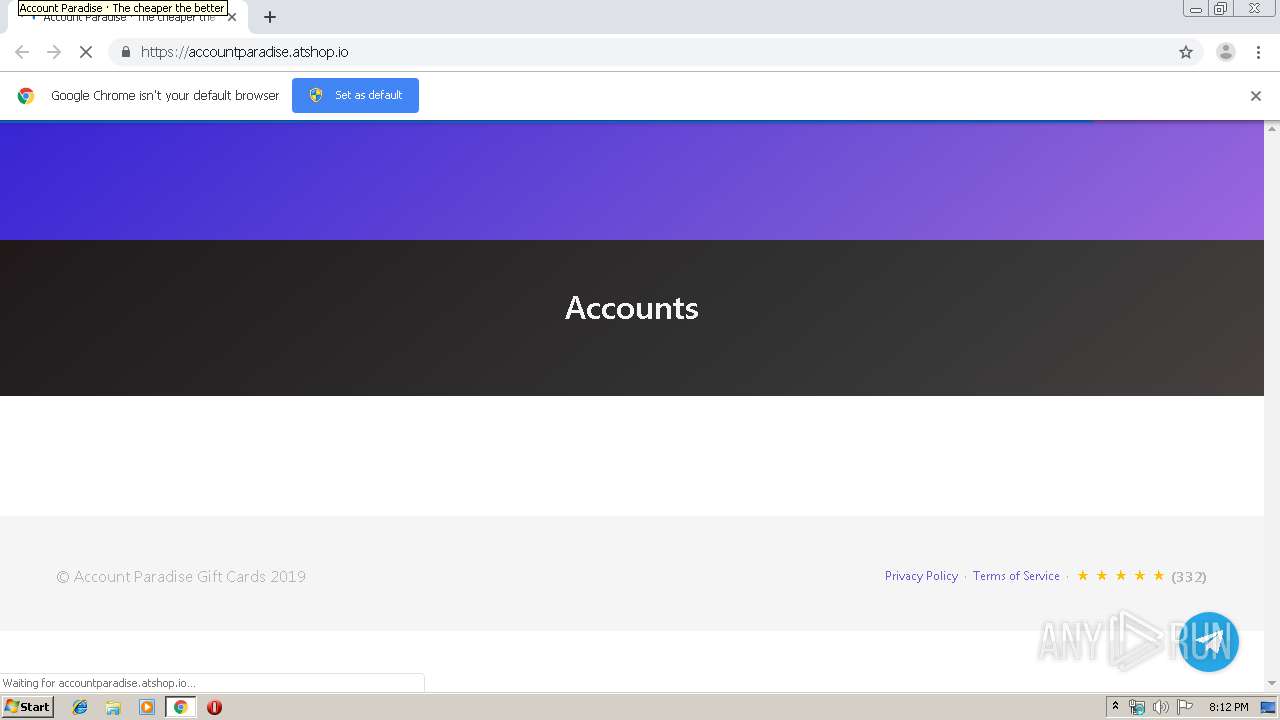Viewport: 1280px width, 720px height.
Task: Click the Action Center flag icon
Action: 1185,707
